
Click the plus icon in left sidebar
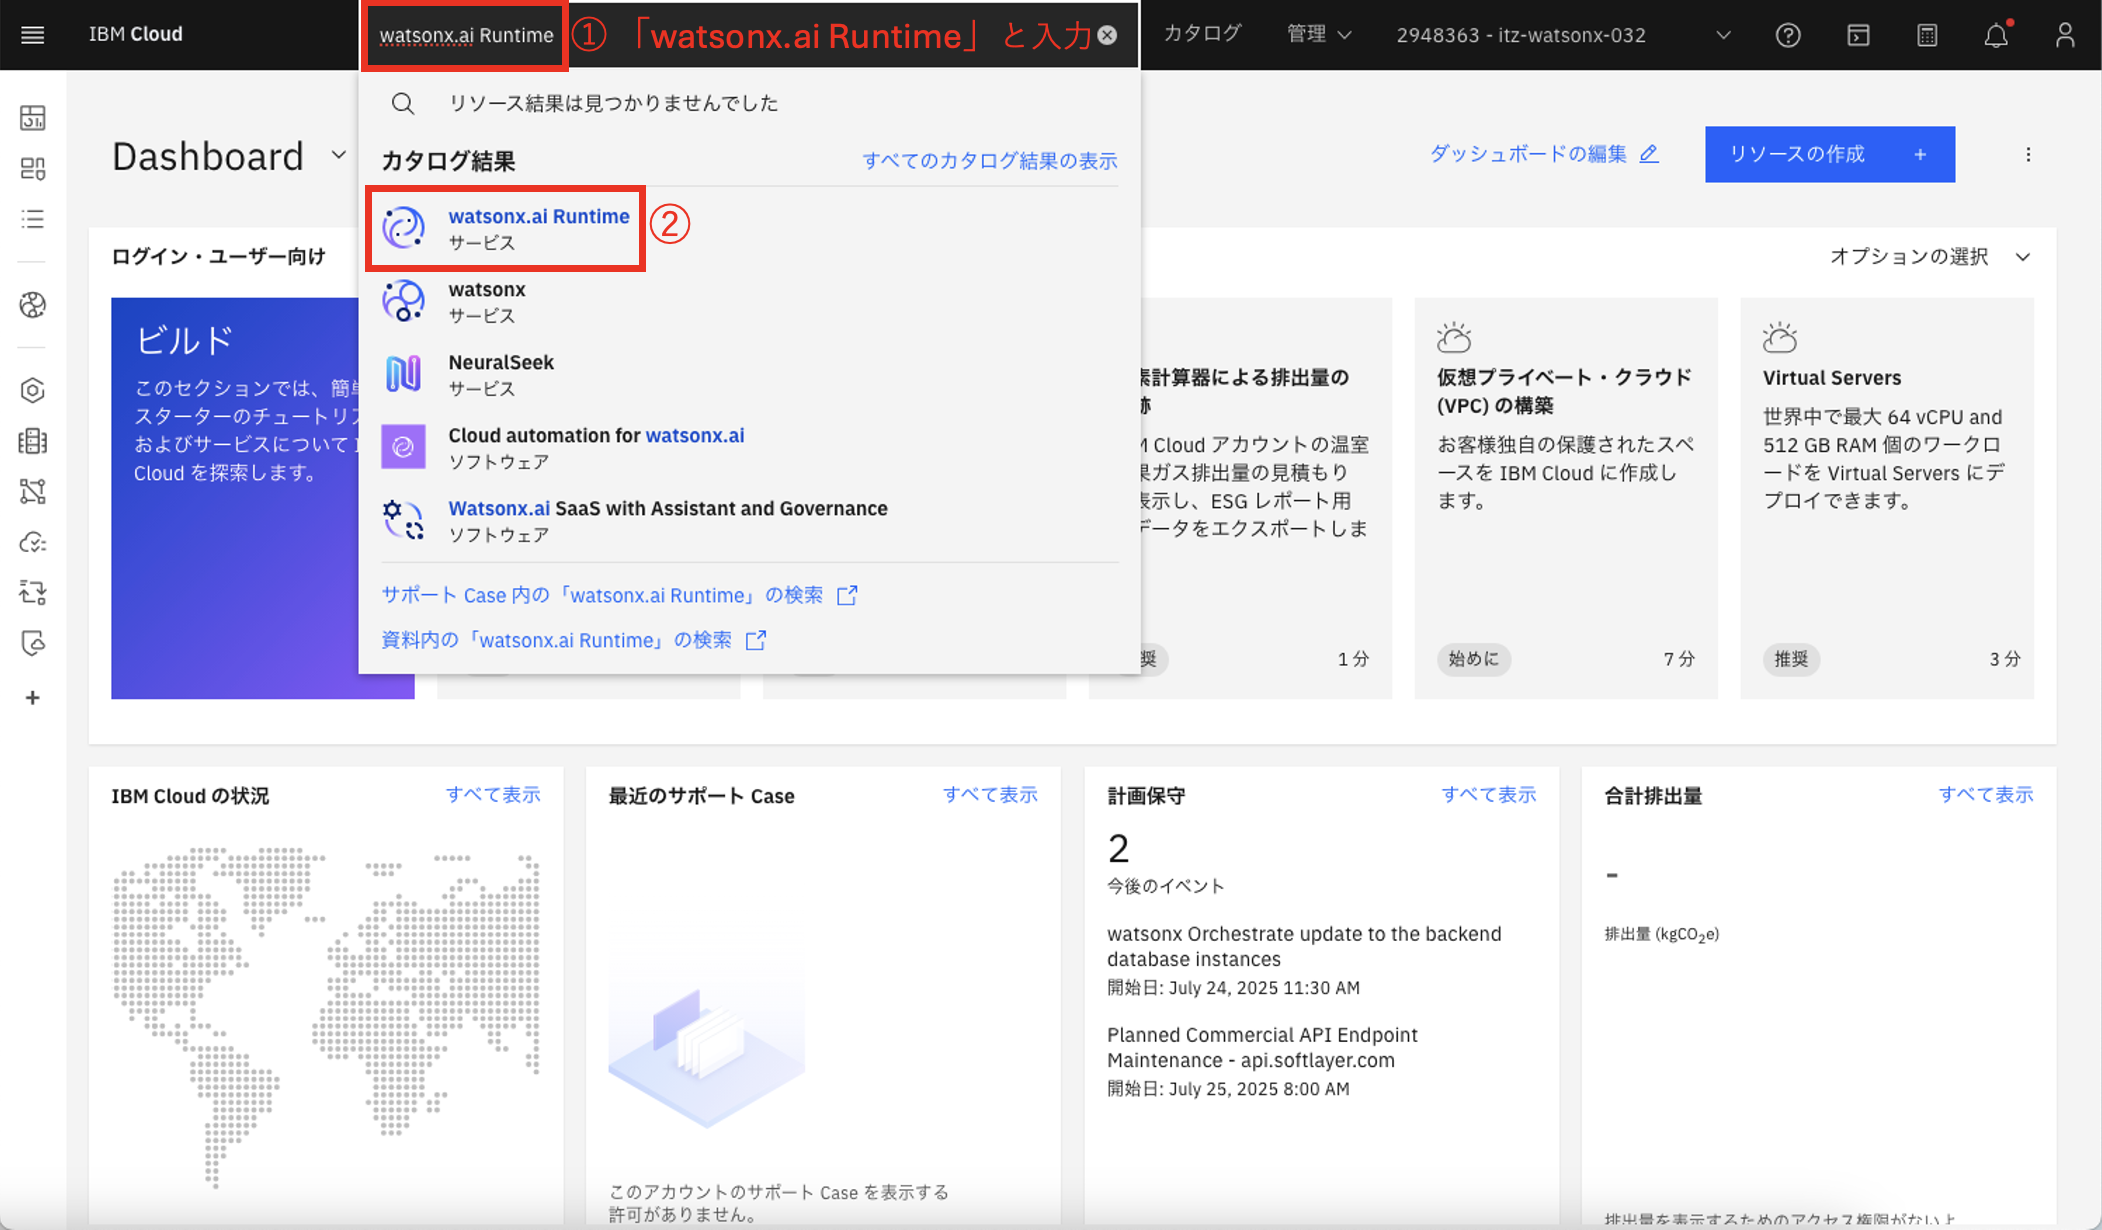tap(32, 697)
